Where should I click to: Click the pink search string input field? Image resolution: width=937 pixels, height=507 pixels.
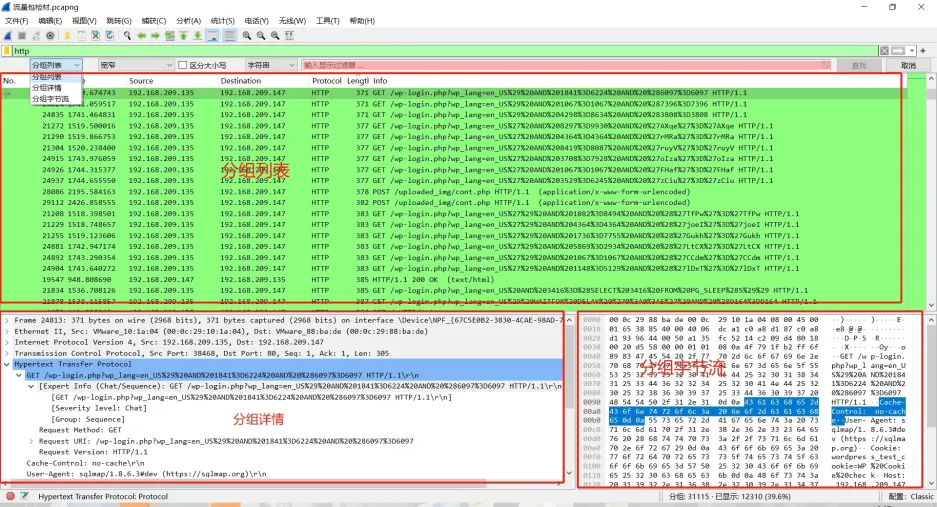[567, 65]
